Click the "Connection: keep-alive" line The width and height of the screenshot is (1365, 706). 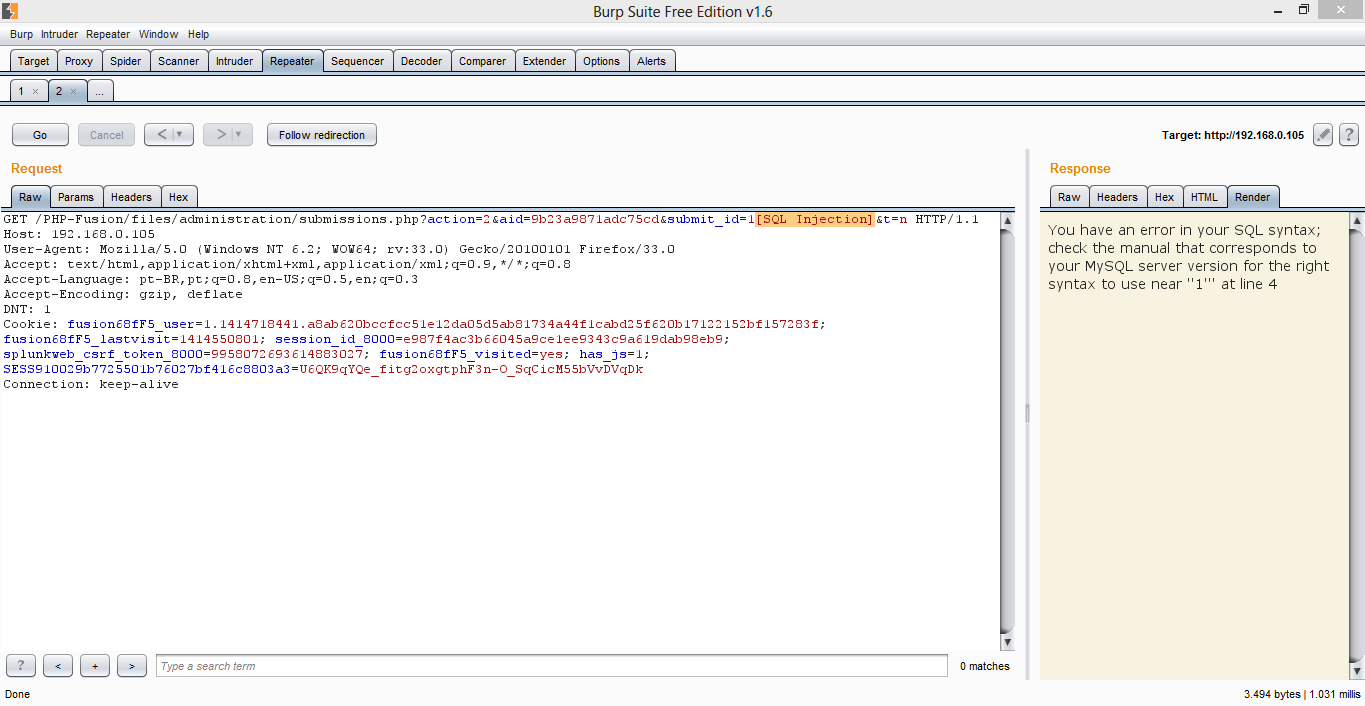(x=91, y=384)
